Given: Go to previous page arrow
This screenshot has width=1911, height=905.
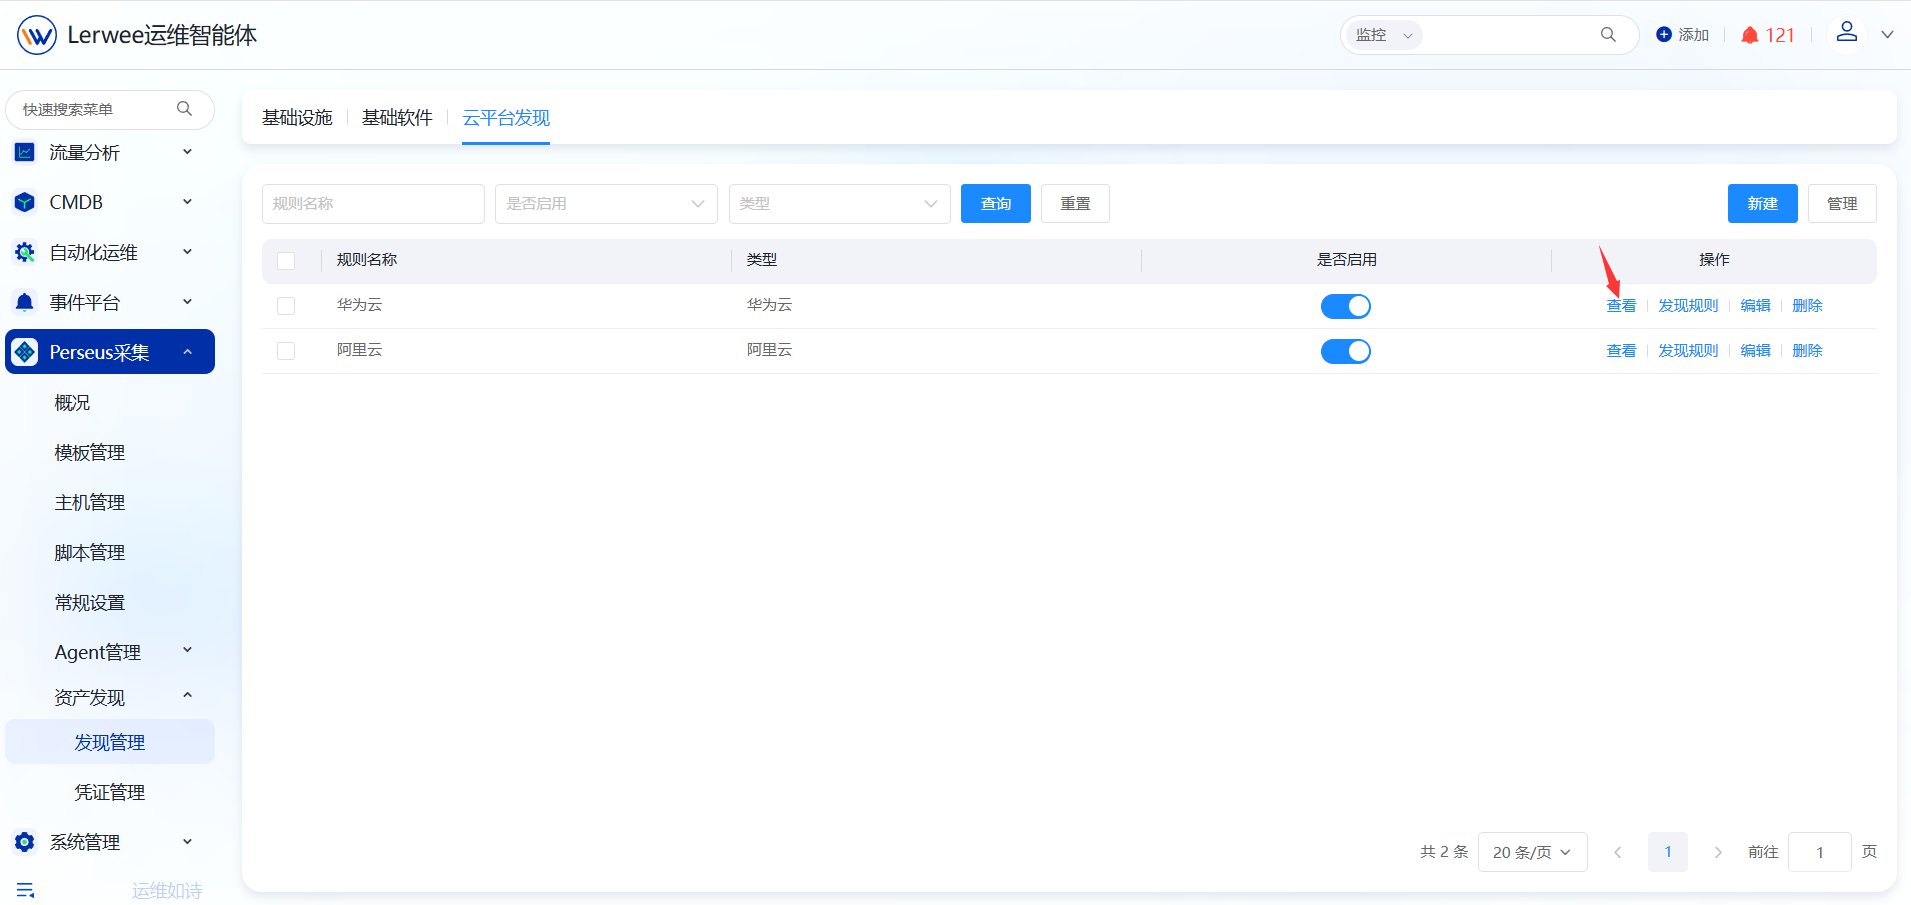Looking at the screenshot, I should tap(1617, 852).
